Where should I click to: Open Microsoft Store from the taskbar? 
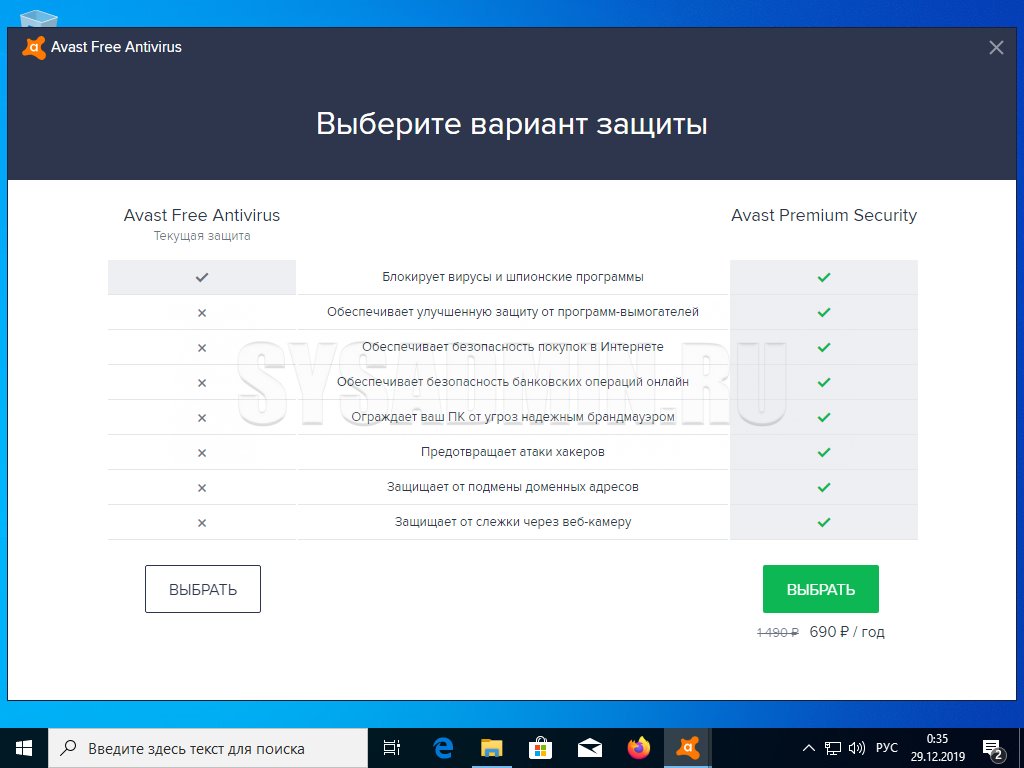point(541,748)
